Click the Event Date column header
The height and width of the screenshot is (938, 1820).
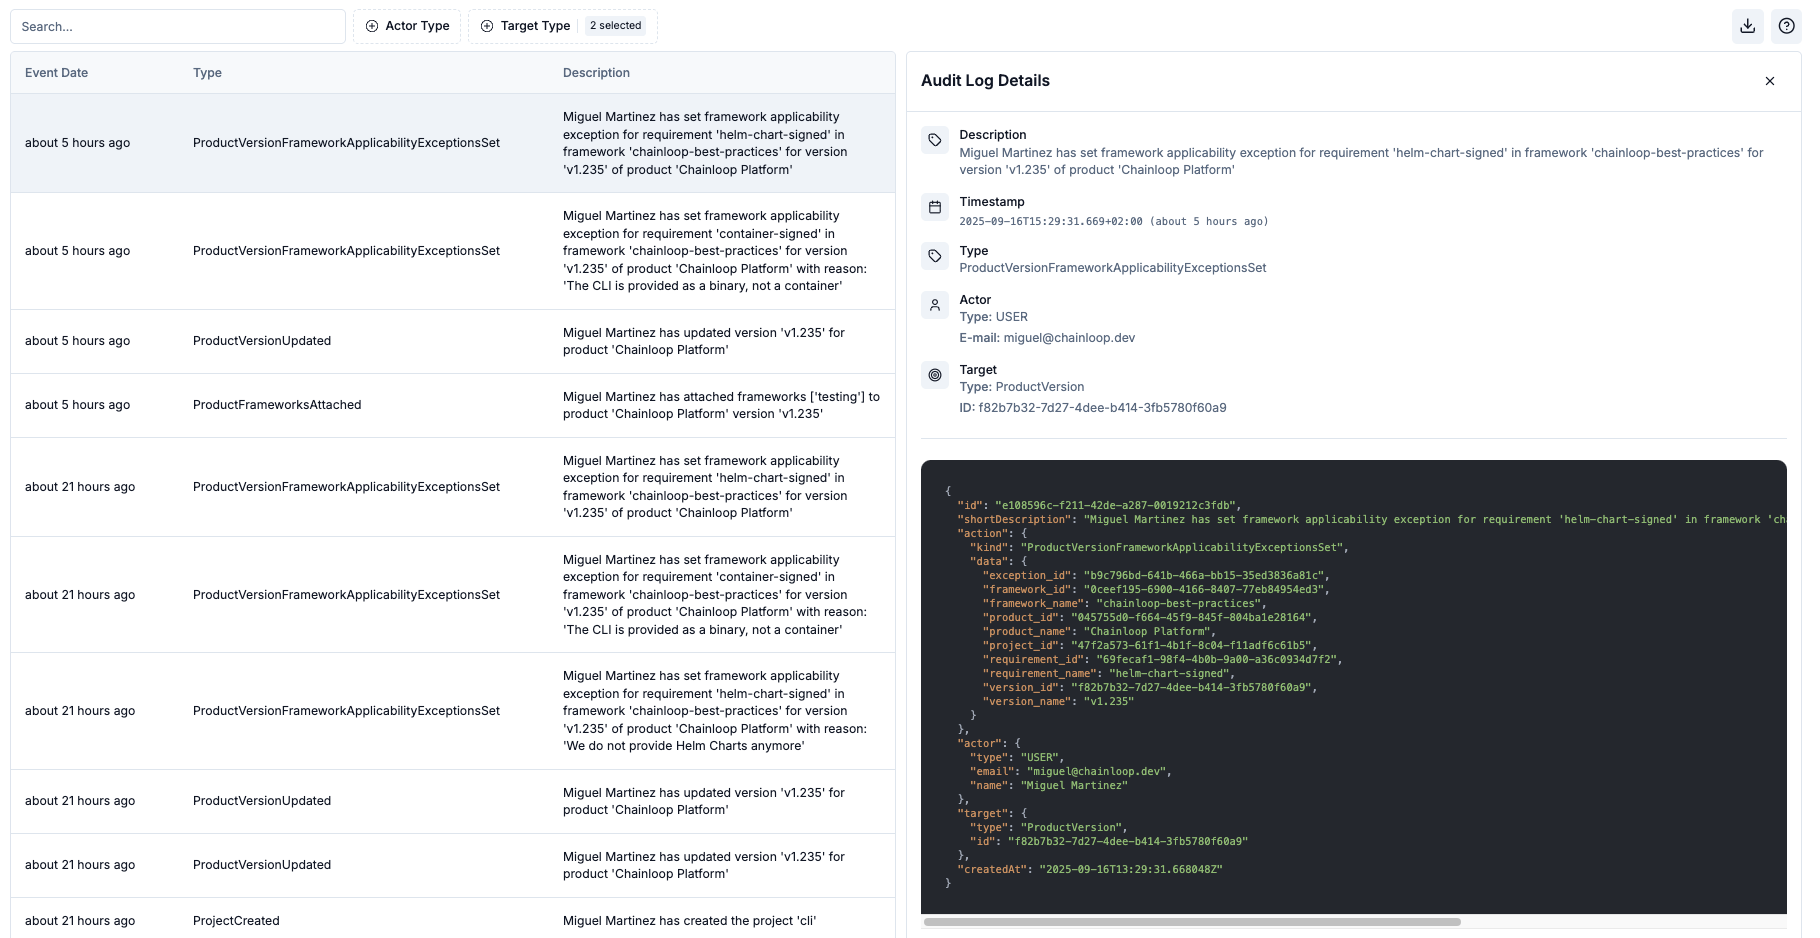(56, 73)
